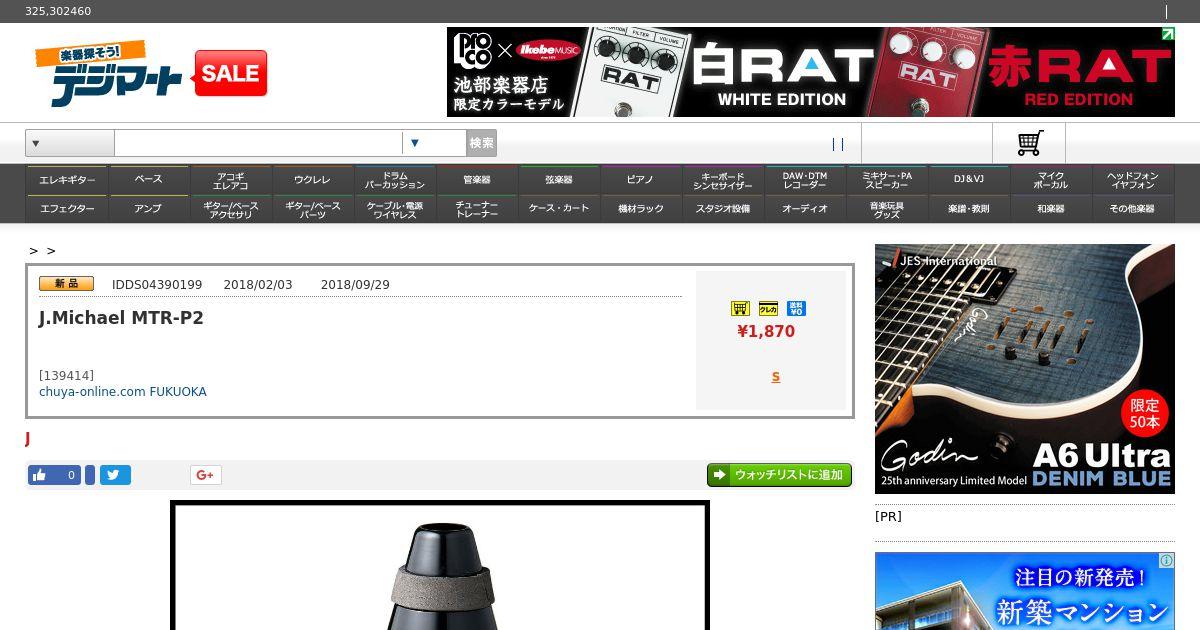Open the ギター/ベース アクセサリ category
The height and width of the screenshot is (630, 1200).
click(x=230, y=209)
